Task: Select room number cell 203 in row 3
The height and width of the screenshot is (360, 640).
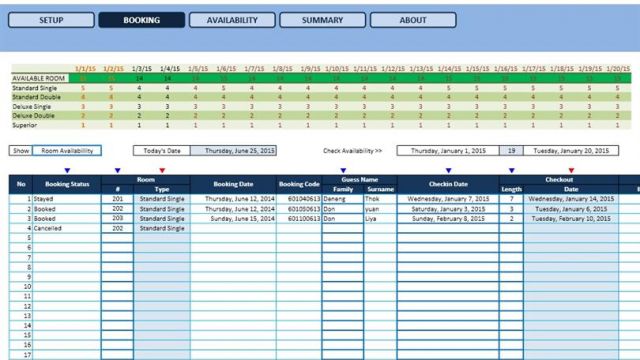Action: 118,218
